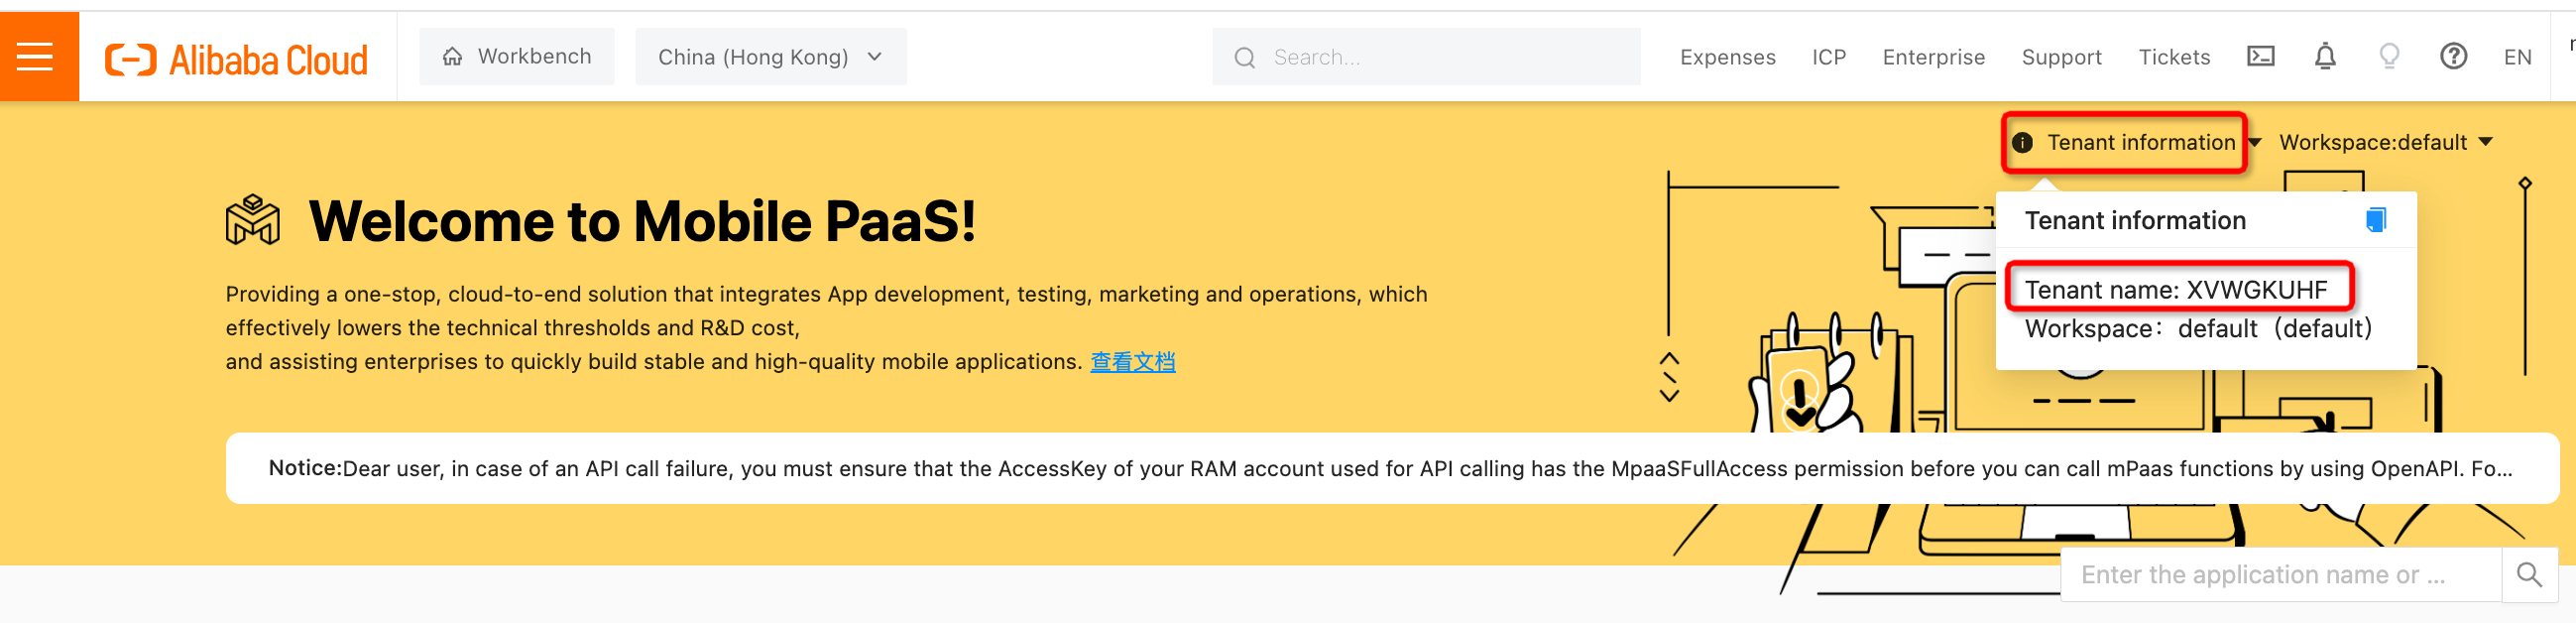Open the 查看文档 documentation link
This screenshot has height=623, width=2576.
[1132, 362]
